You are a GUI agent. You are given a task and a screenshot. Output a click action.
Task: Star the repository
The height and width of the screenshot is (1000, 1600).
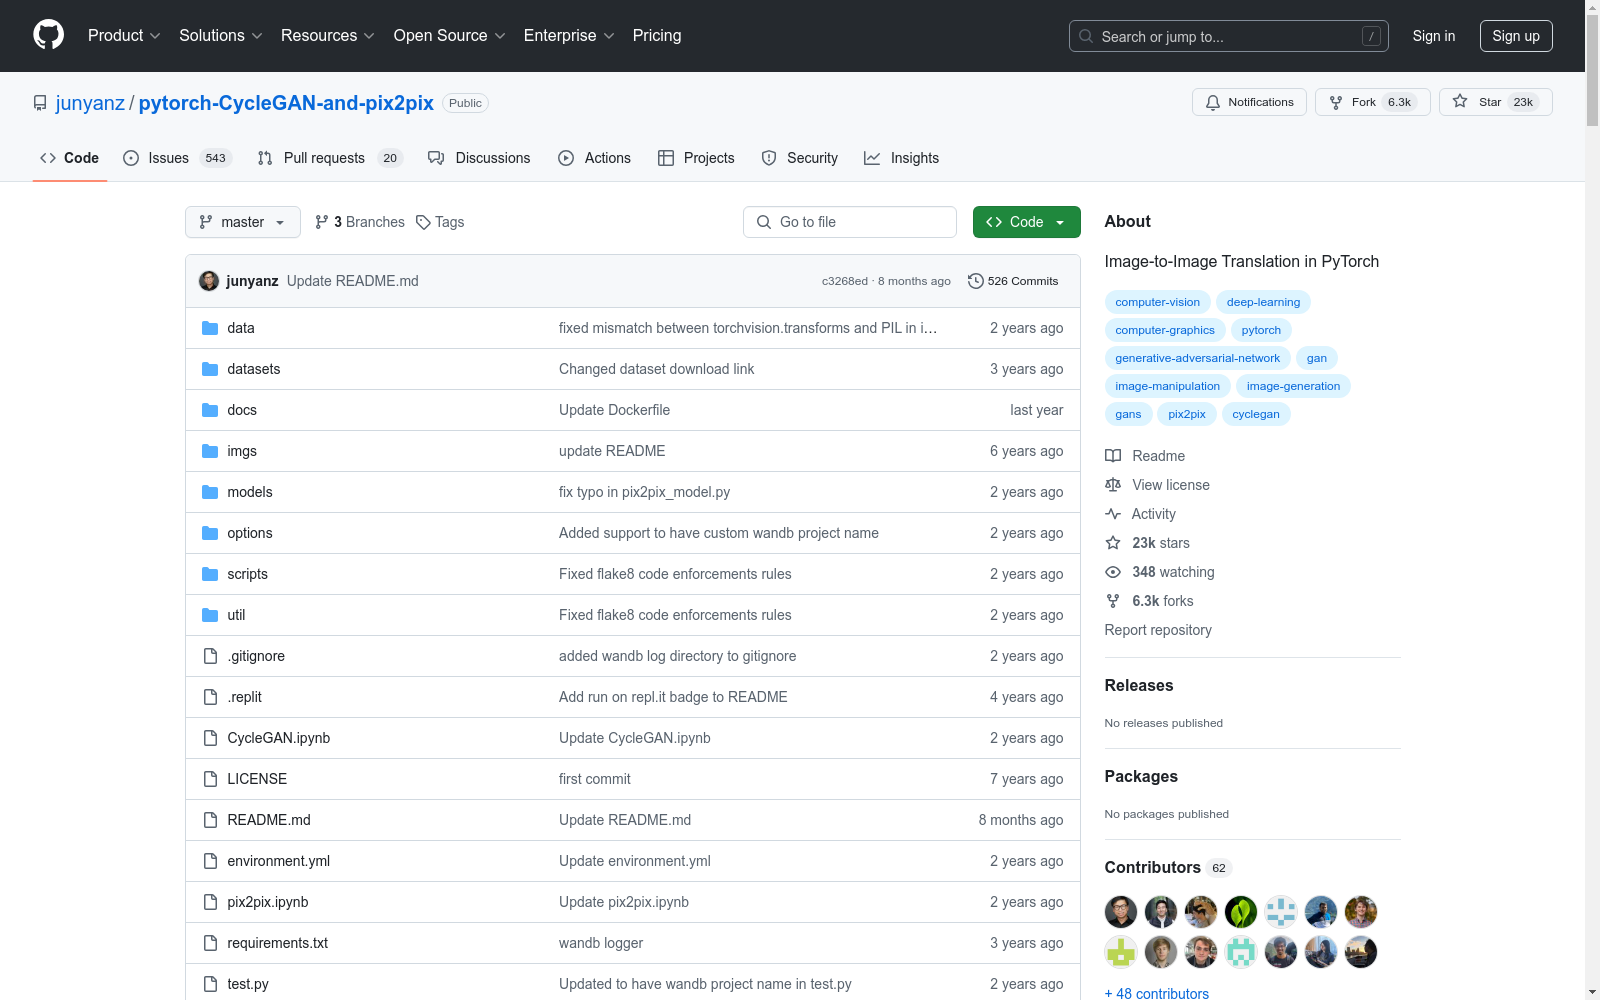[x=1495, y=102]
